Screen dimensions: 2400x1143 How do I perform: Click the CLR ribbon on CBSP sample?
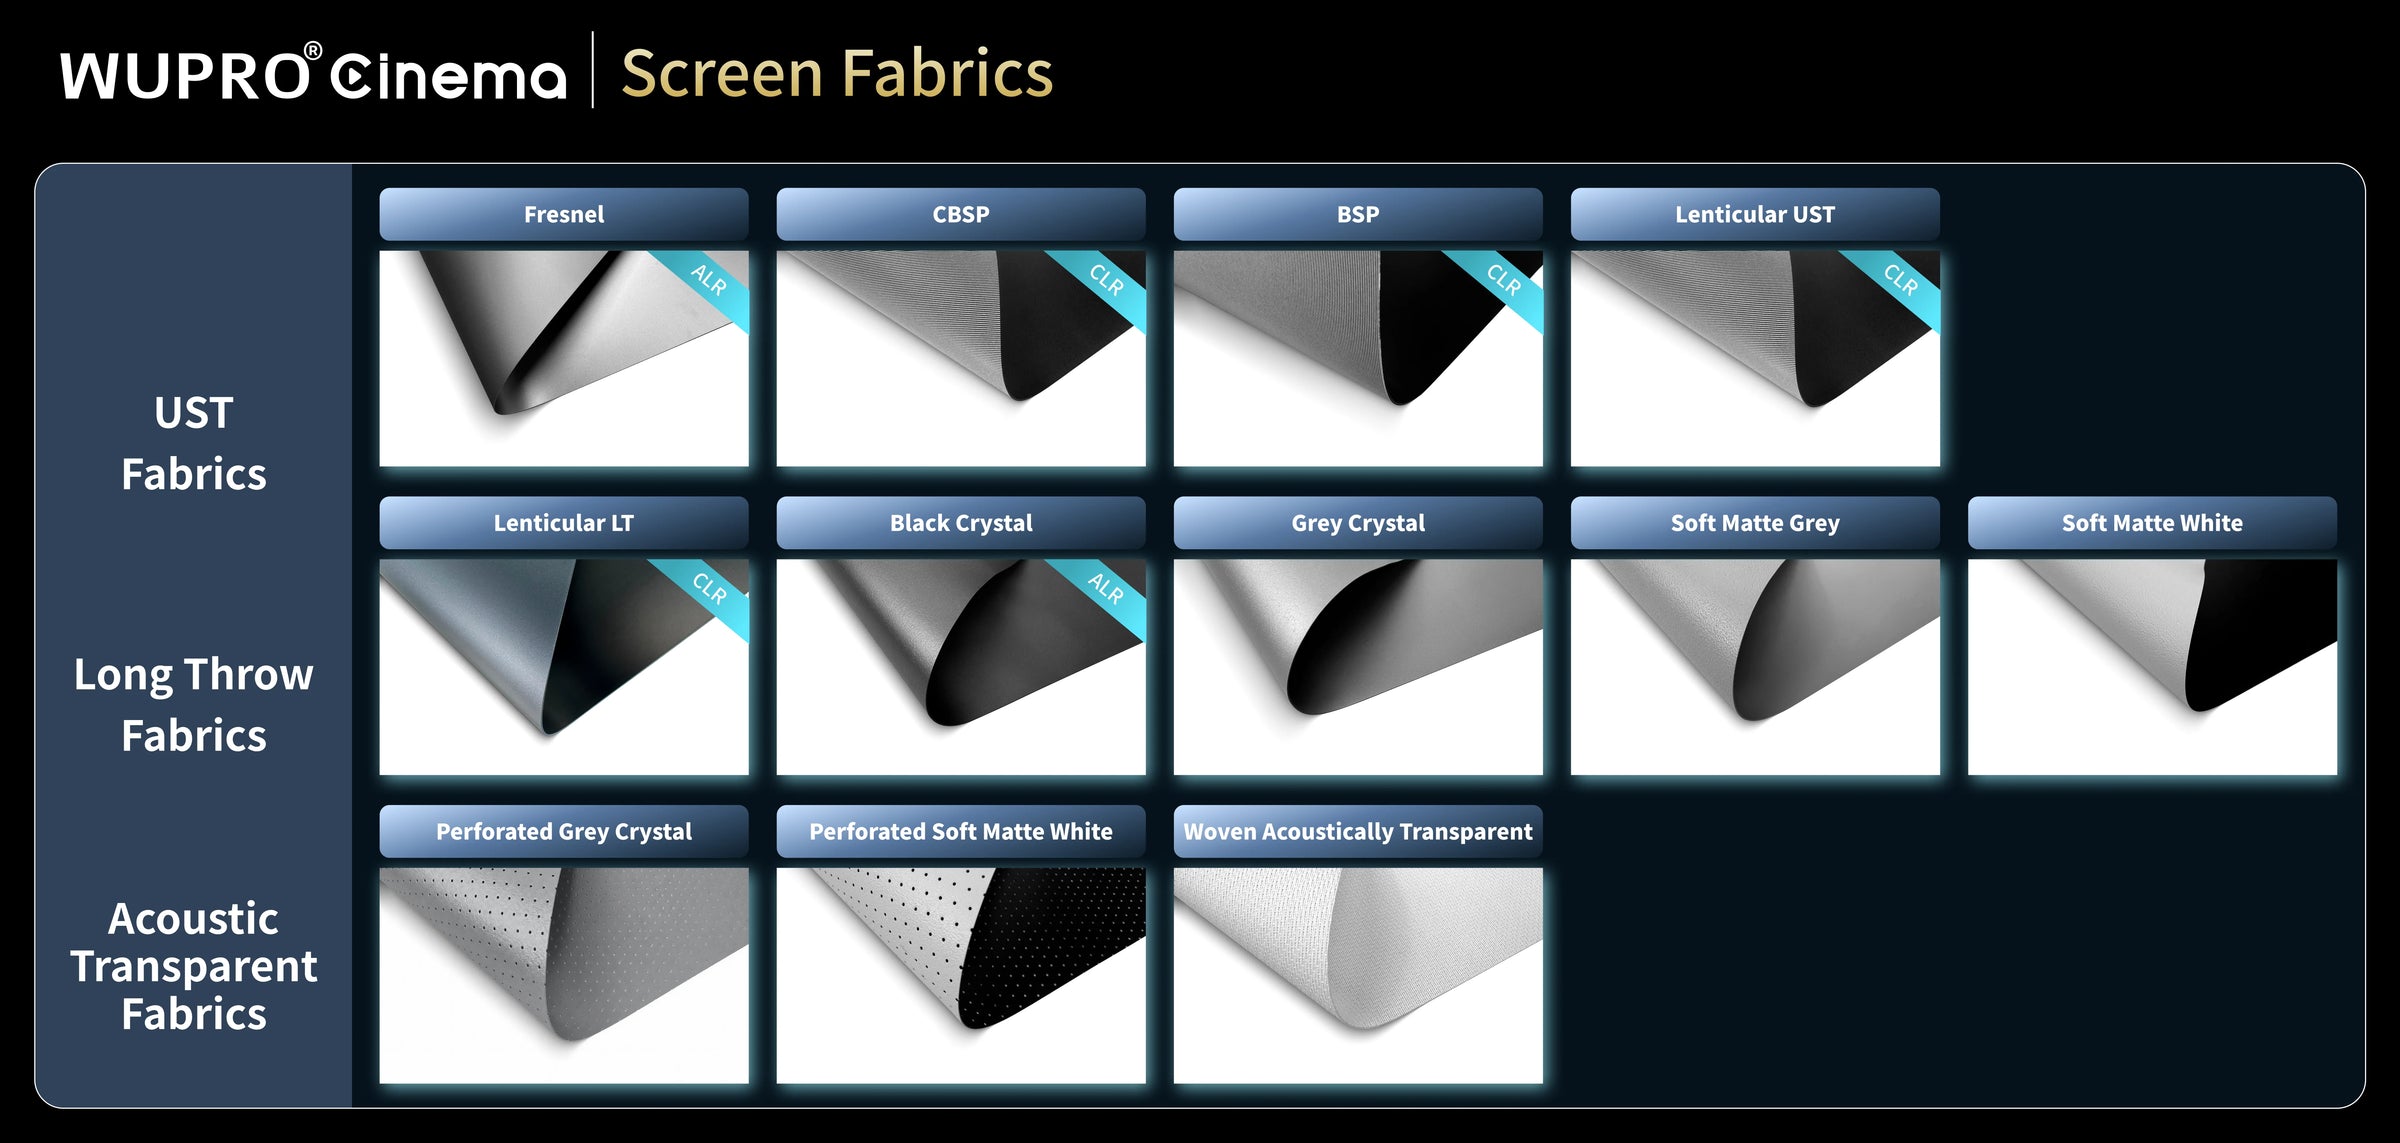[1105, 281]
